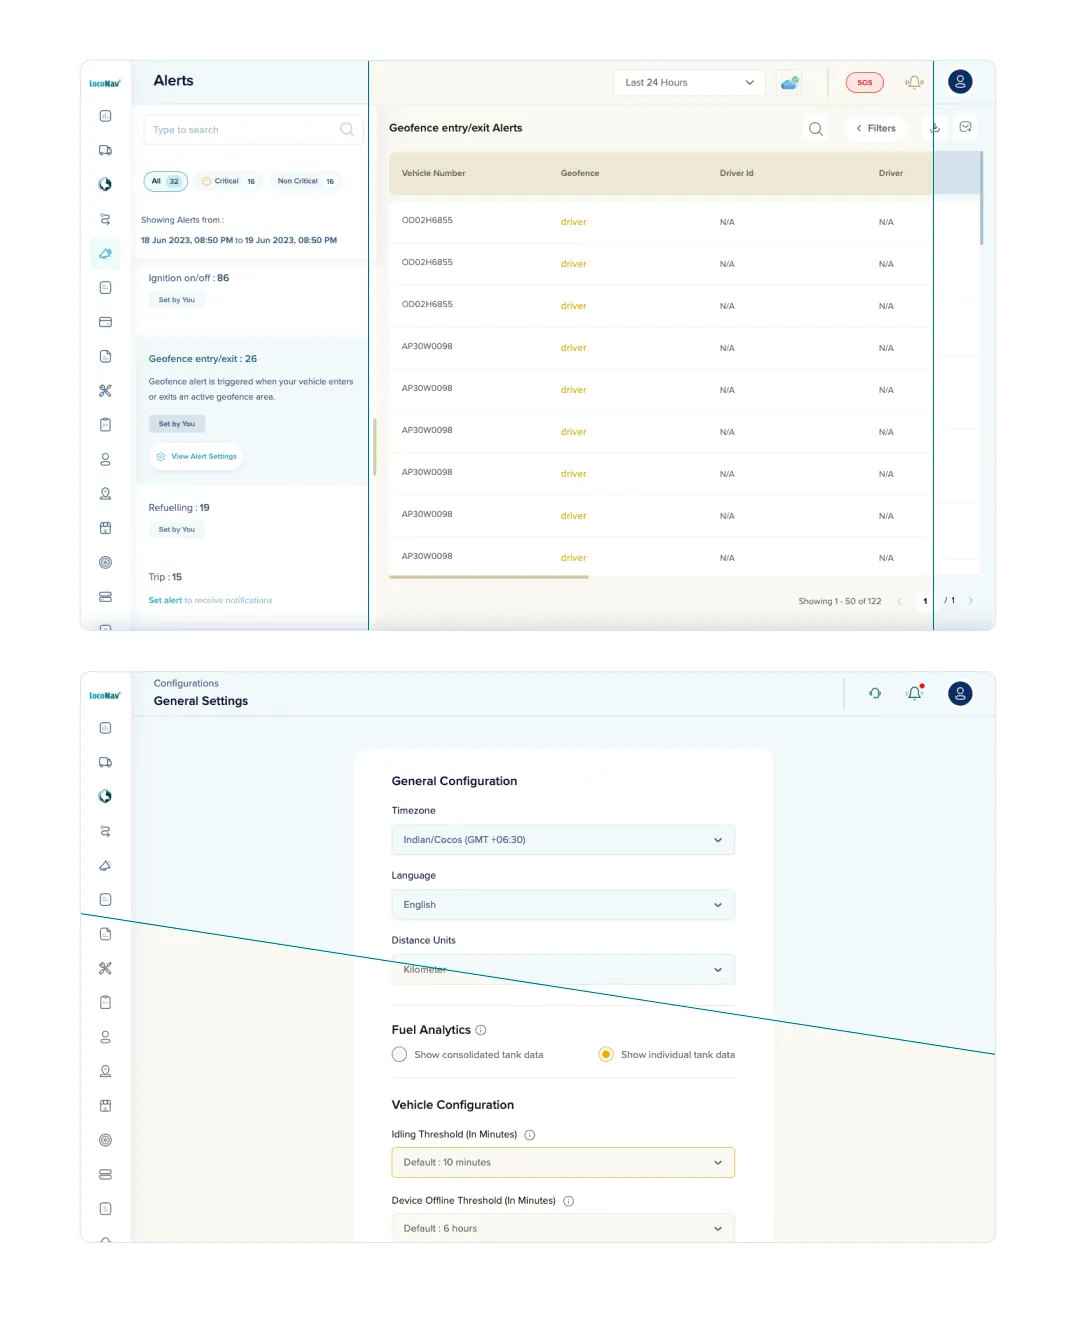Click the Configurations breadcrumb link
1076x1323 pixels.
(186, 684)
